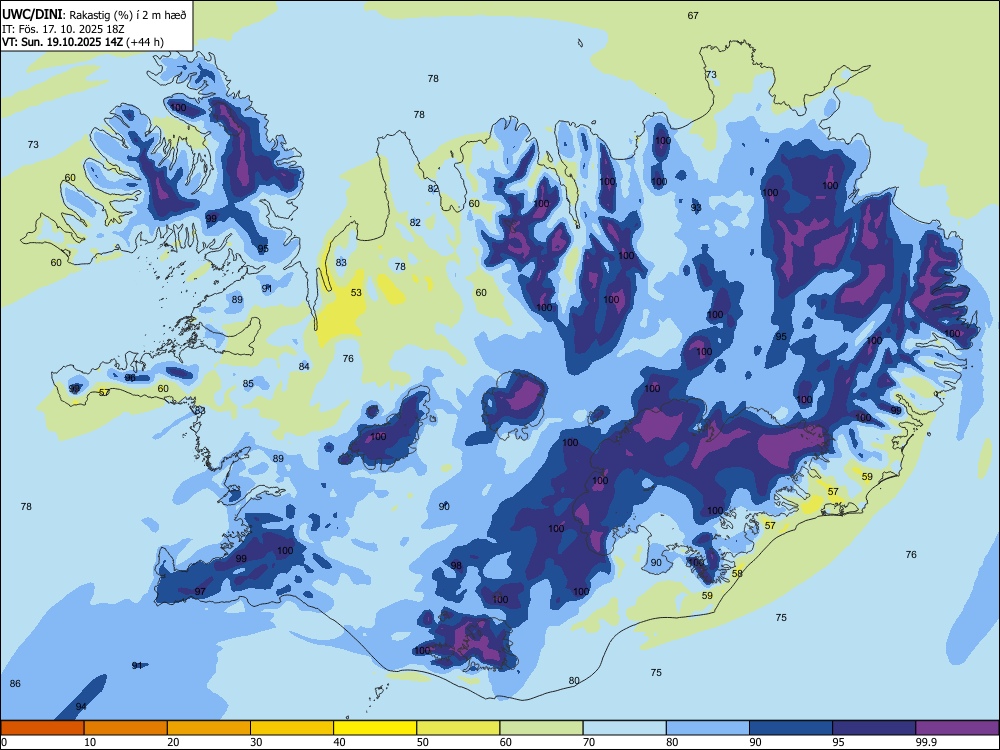This screenshot has width=1000, height=750.
Task: Click the '85' humidity value on the map
Action: click(x=248, y=383)
